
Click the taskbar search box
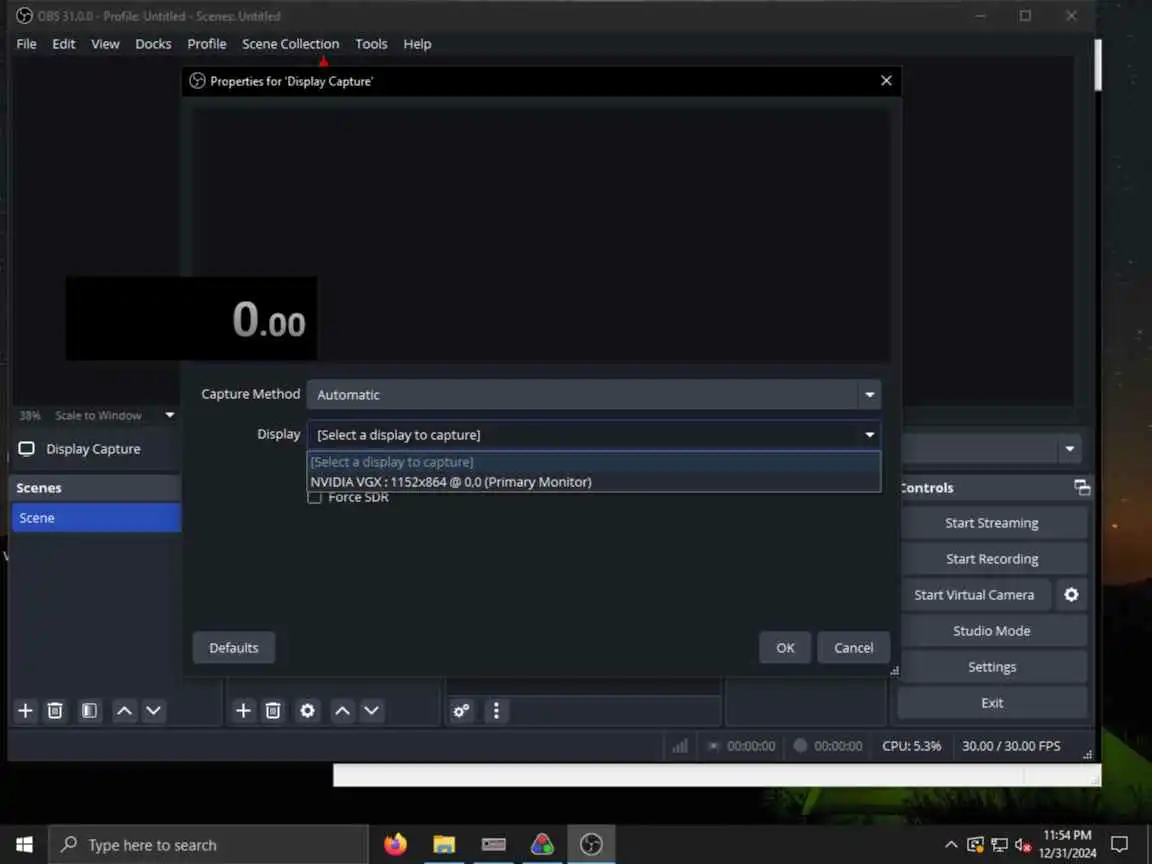pos(208,845)
